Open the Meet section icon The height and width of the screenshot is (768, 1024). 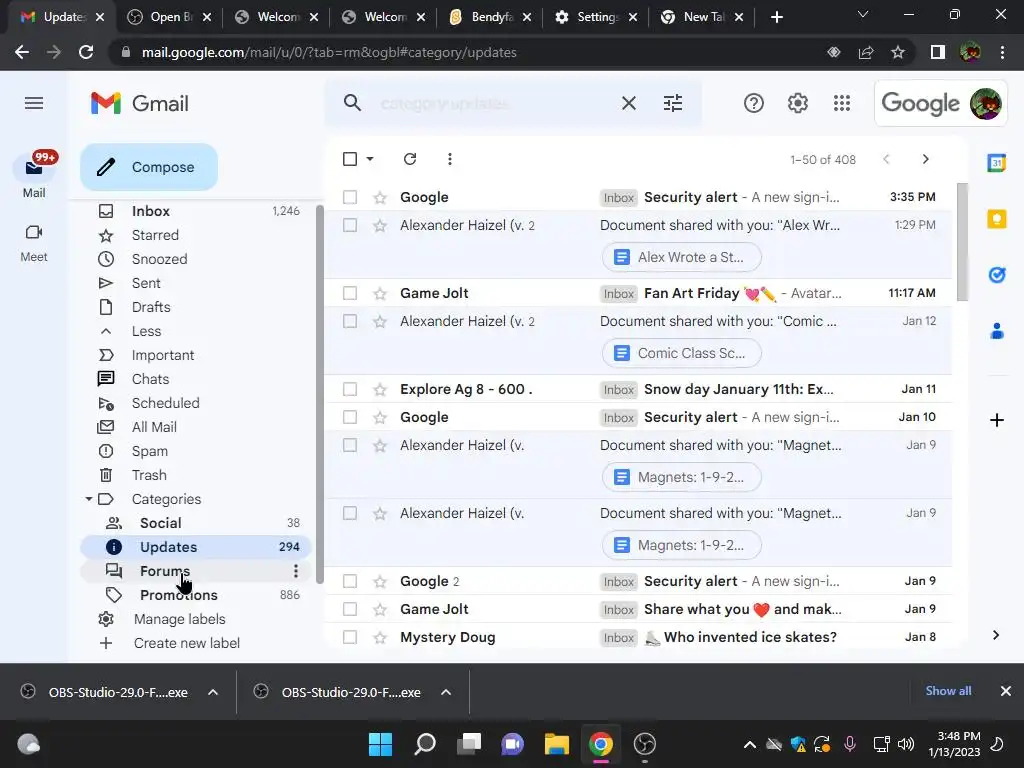[34, 232]
